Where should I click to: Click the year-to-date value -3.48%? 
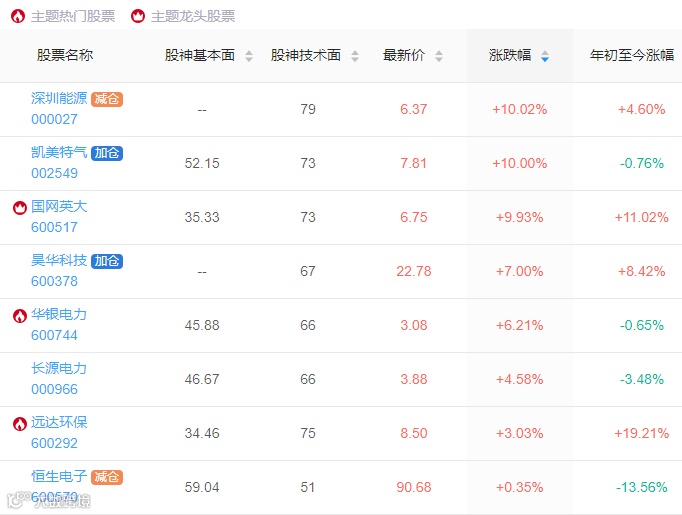click(x=642, y=379)
